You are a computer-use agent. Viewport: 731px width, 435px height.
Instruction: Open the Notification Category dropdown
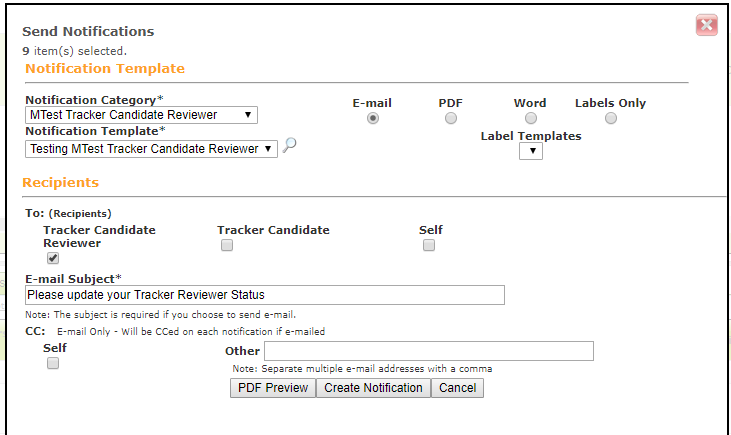click(x=141, y=115)
